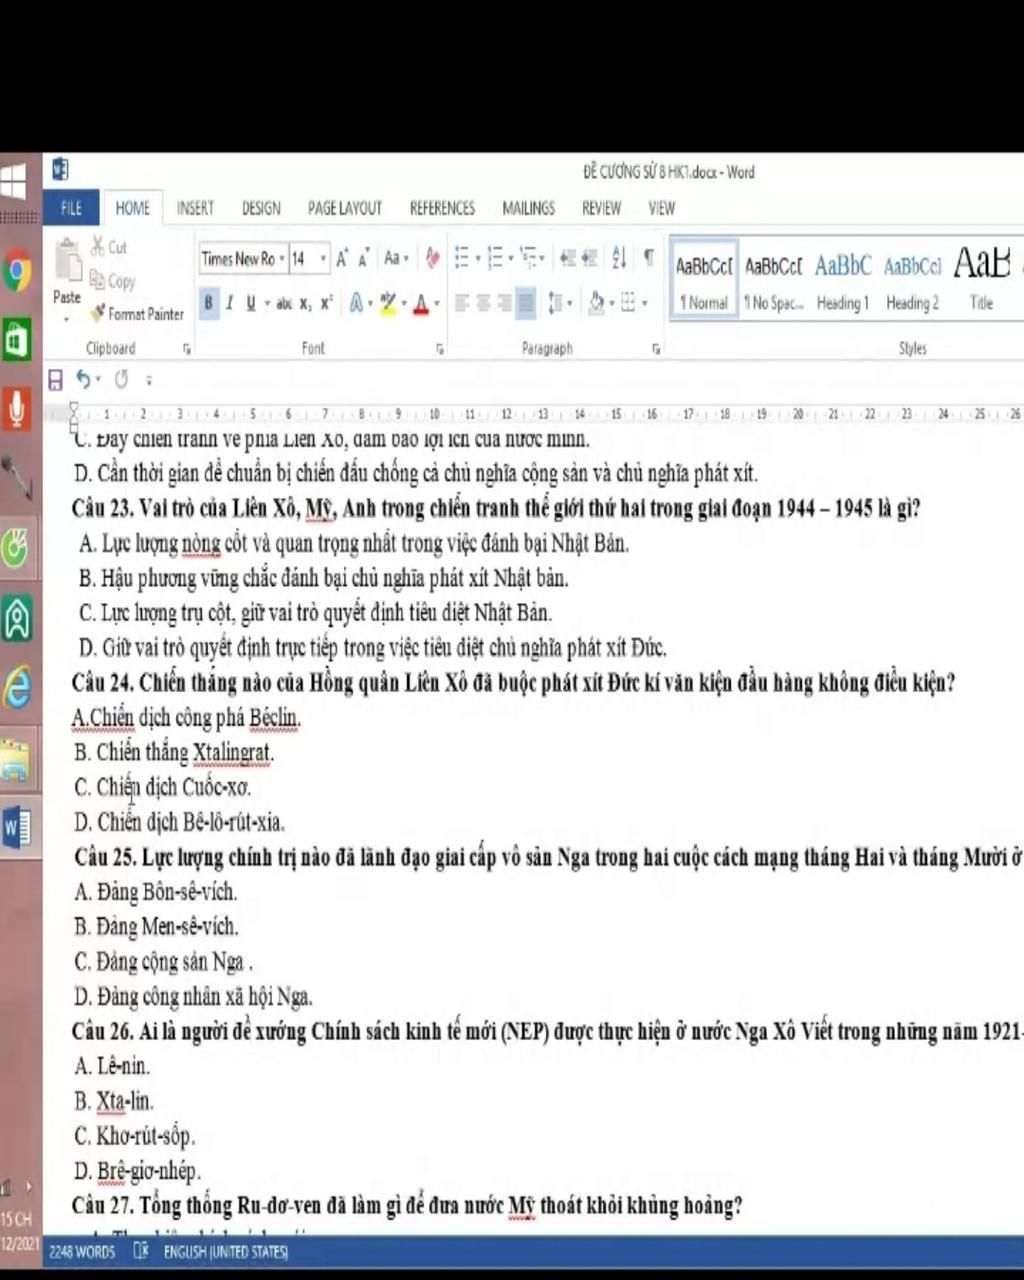This screenshot has height=1280, width=1024.
Task: Click the Text Effects glowing A icon
Action: tap(356, 303)
